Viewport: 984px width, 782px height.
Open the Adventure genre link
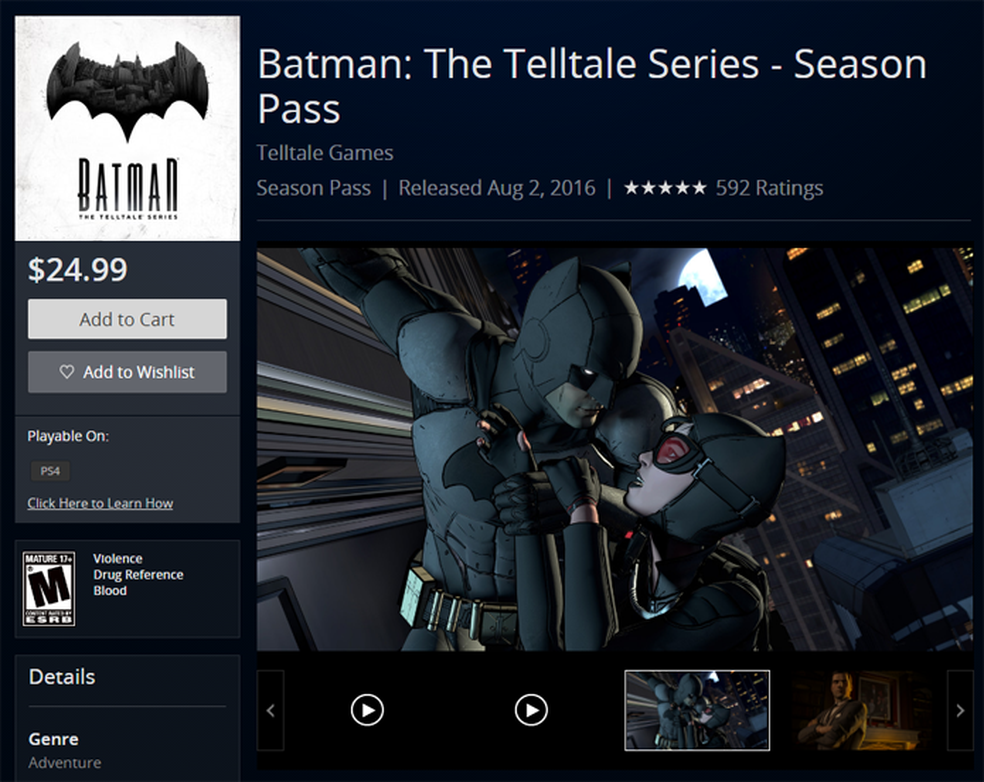click(64, 762)
